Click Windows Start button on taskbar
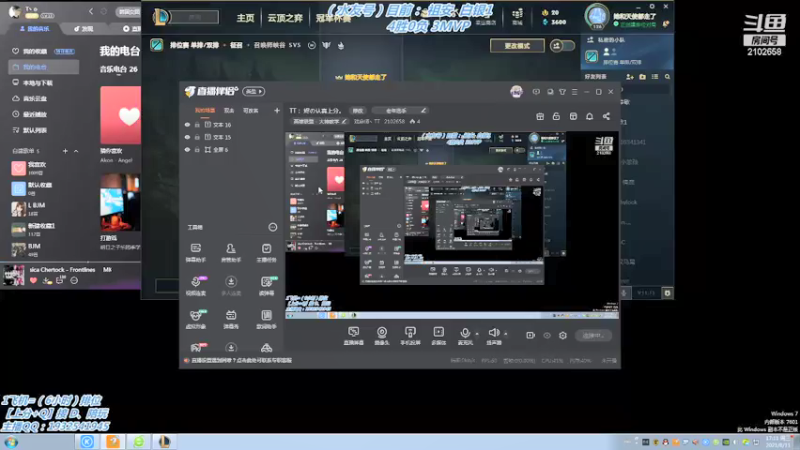800x450 pixels. tap(11, 442)
